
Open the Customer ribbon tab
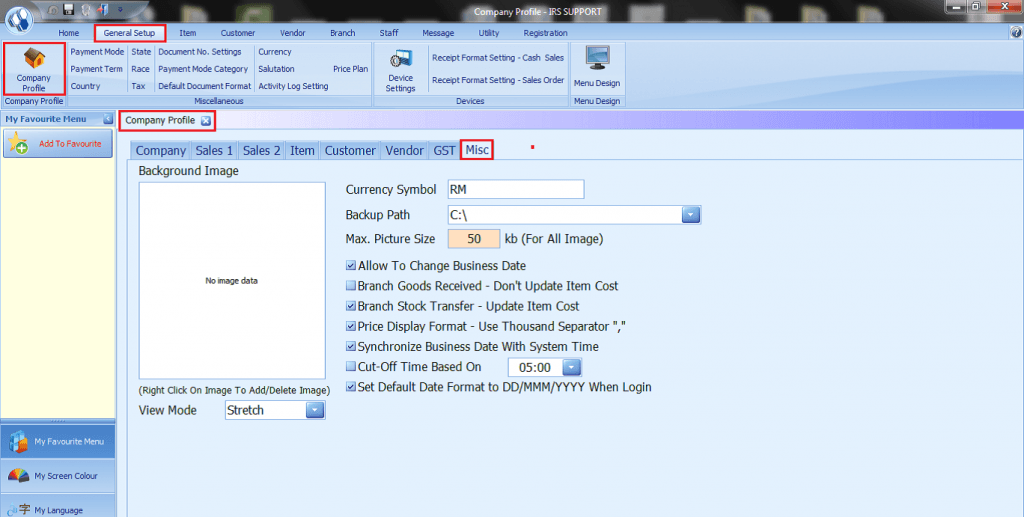[x=238, y=33]
